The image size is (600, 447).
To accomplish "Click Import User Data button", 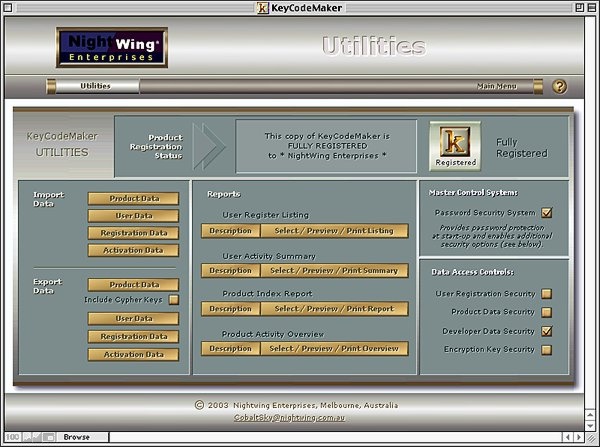I will [133, 216].
